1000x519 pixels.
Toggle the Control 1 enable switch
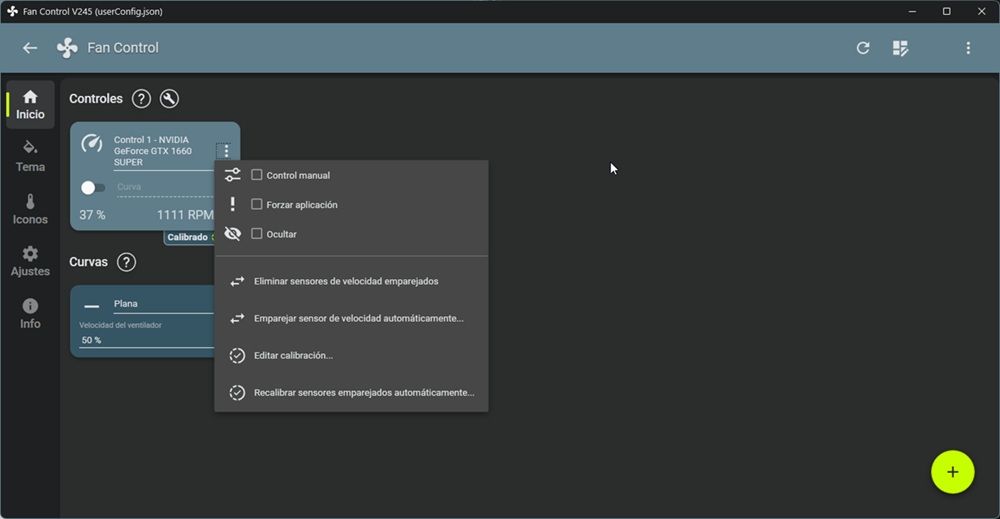tap(92, 188)
